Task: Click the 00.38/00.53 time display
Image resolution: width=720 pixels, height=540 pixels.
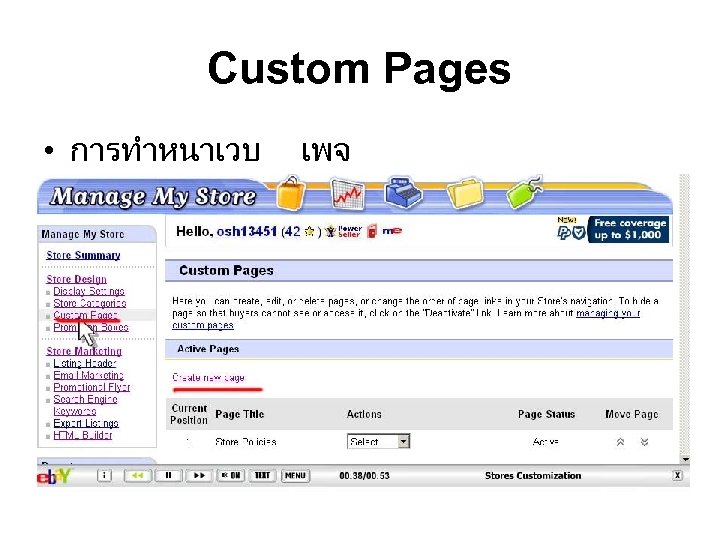Action: (364, 476)
